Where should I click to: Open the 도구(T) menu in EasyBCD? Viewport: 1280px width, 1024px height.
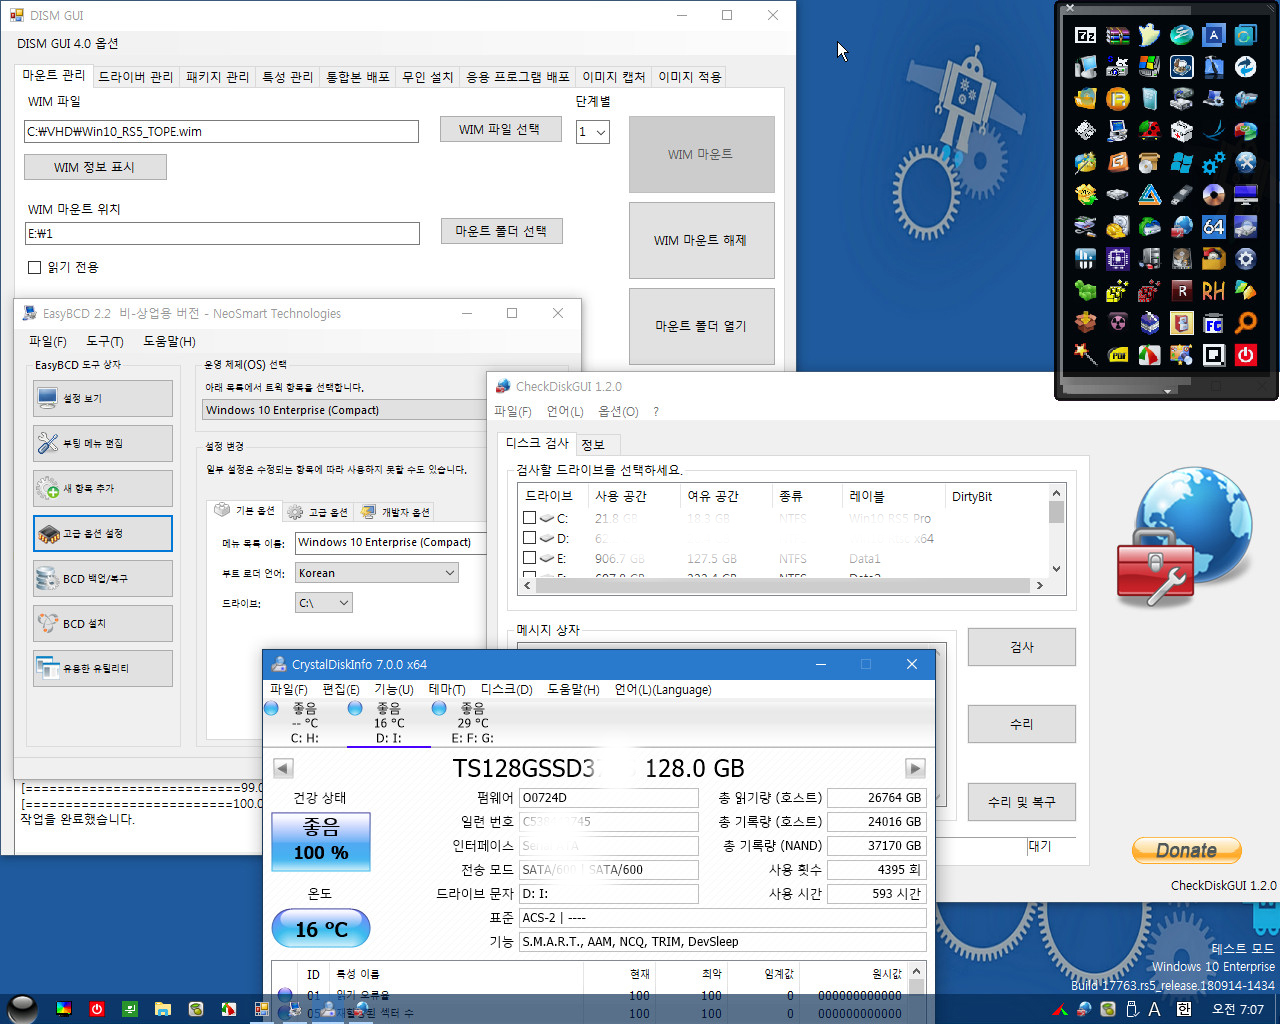click(x=105, y=341)
